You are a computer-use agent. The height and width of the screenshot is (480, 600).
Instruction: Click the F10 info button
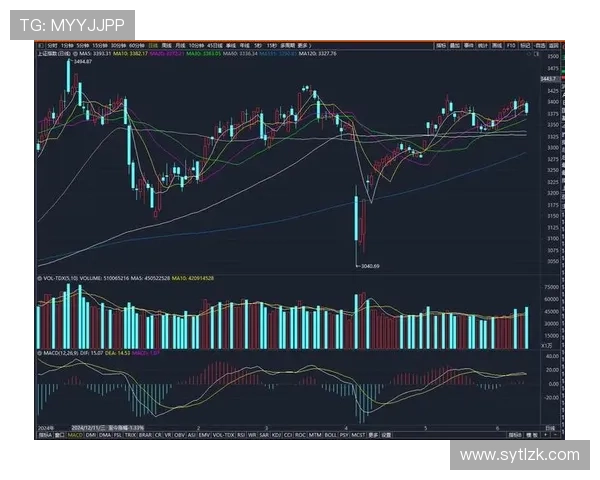(511, 45)
